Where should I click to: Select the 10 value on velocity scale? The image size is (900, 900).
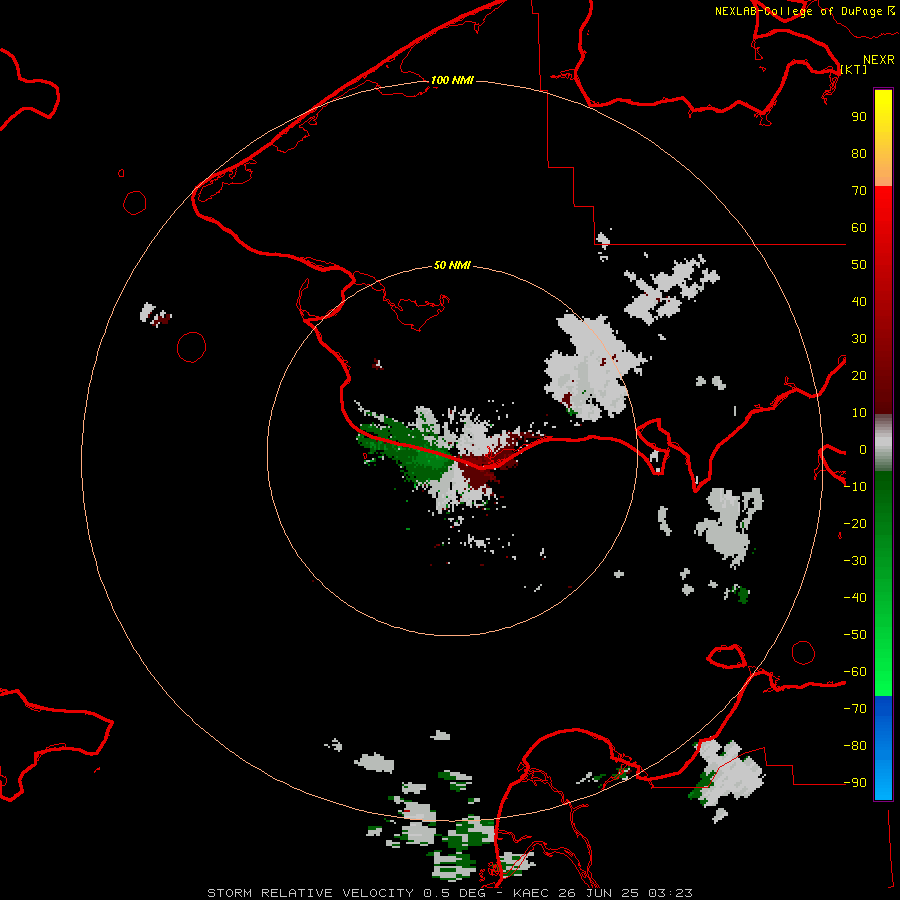coord(859,413)
